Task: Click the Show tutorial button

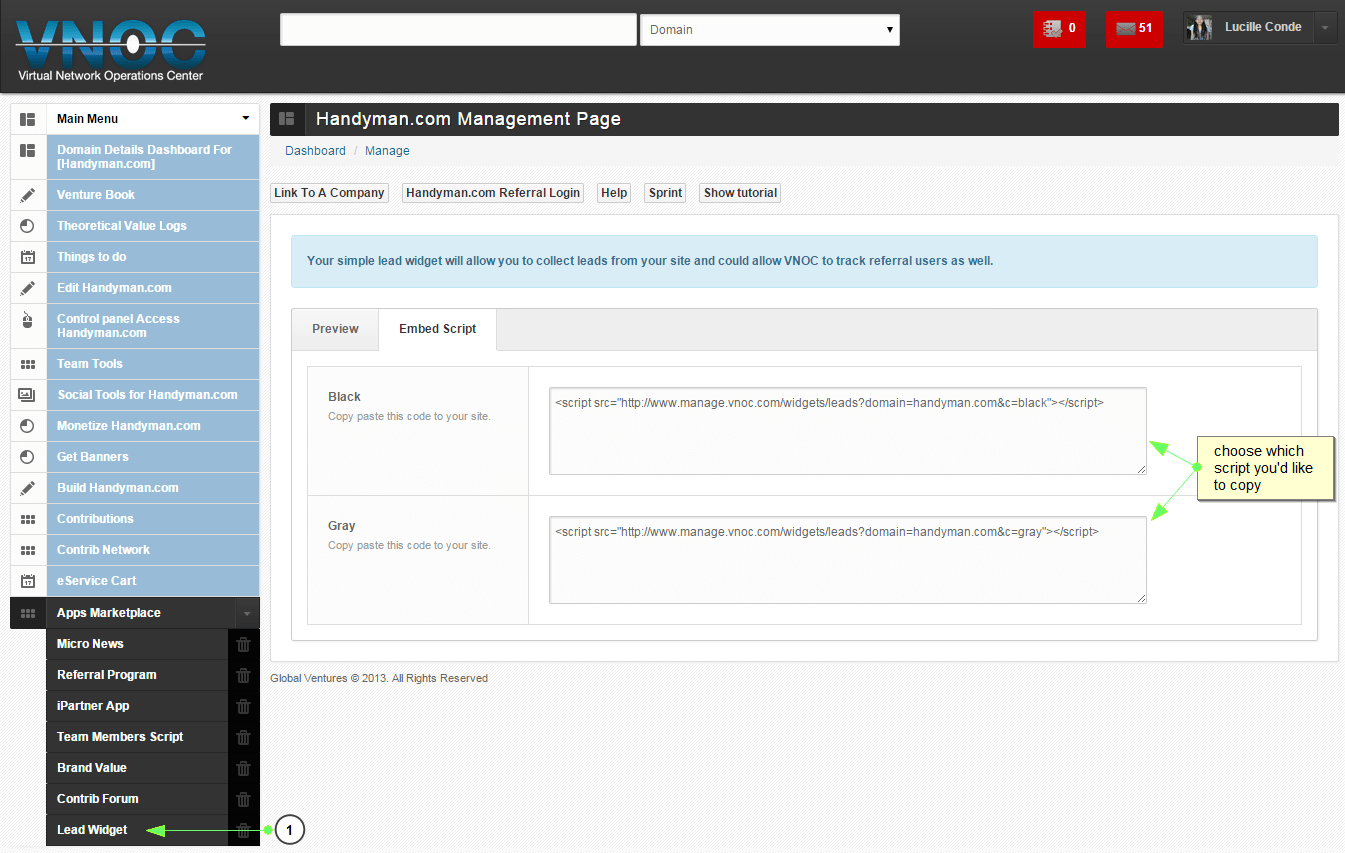Action: click(x=740, y=193)
